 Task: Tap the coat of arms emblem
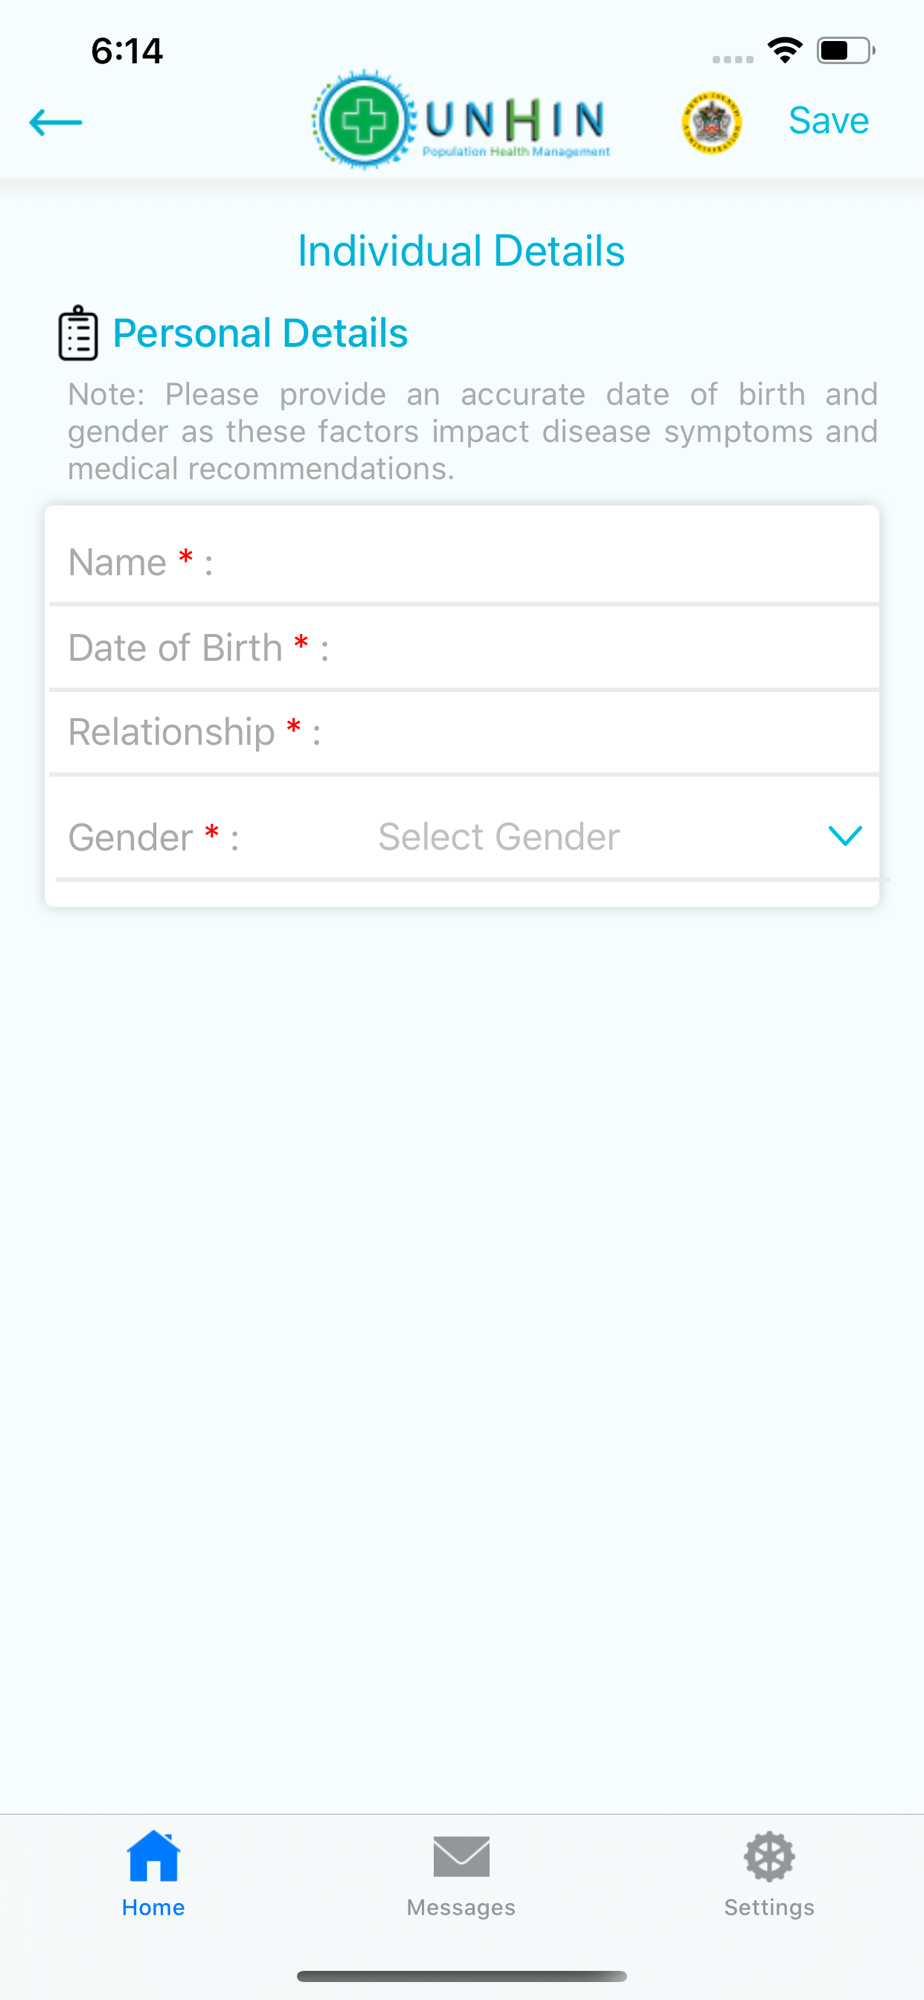[711, 123]
